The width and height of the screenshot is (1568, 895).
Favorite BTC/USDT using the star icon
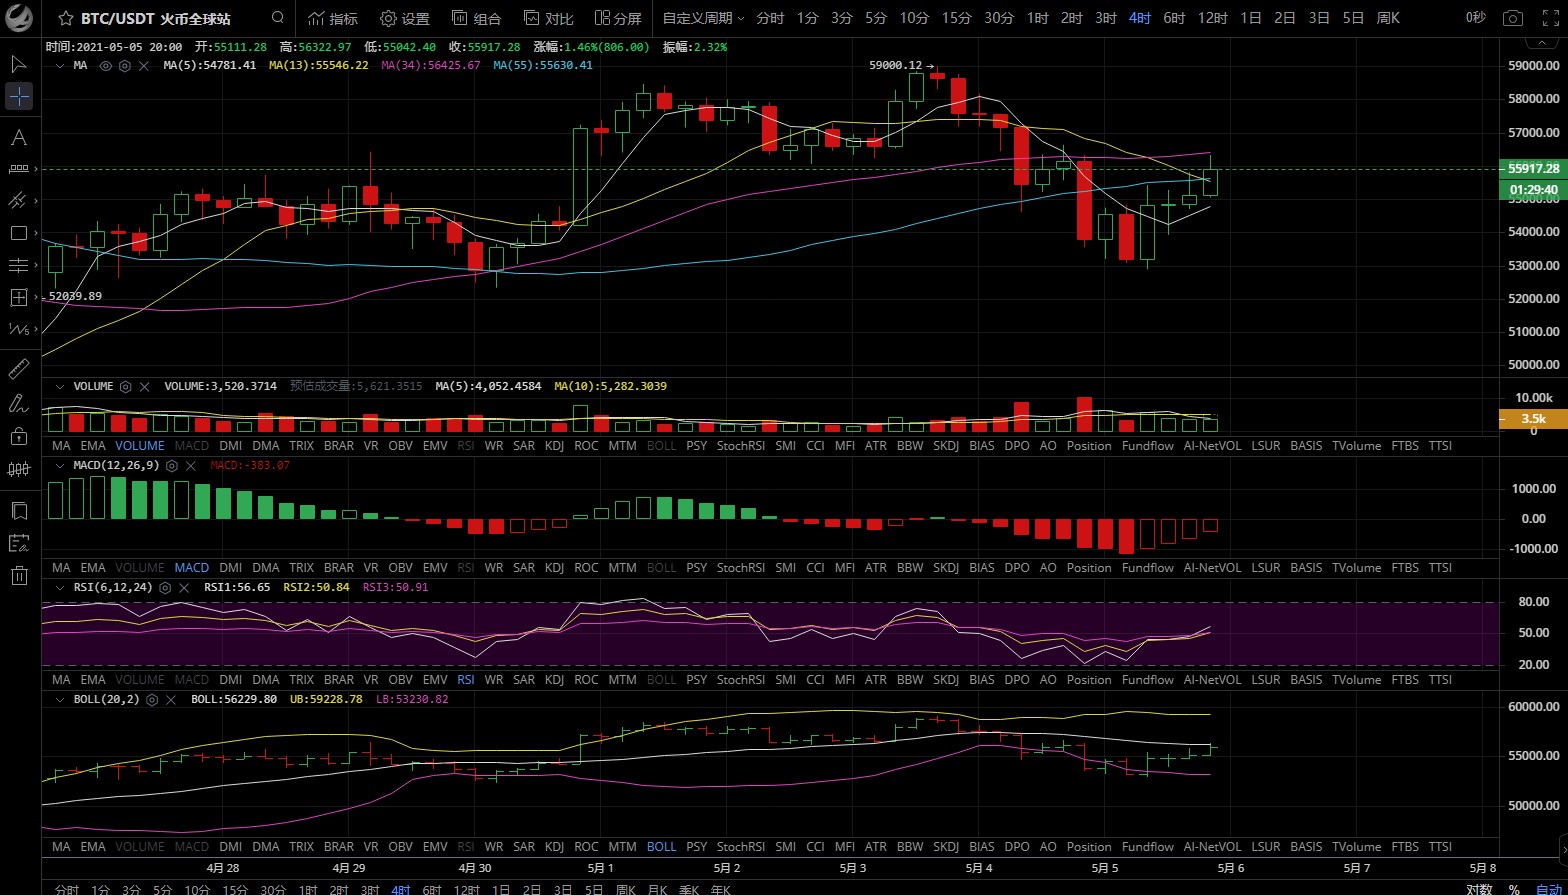click(x=65, y=18)
